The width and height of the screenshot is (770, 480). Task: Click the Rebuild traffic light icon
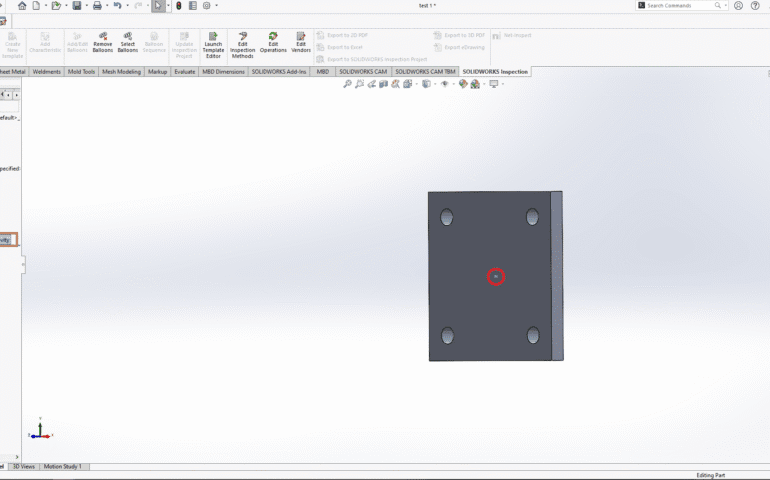[x=179, y=5]
